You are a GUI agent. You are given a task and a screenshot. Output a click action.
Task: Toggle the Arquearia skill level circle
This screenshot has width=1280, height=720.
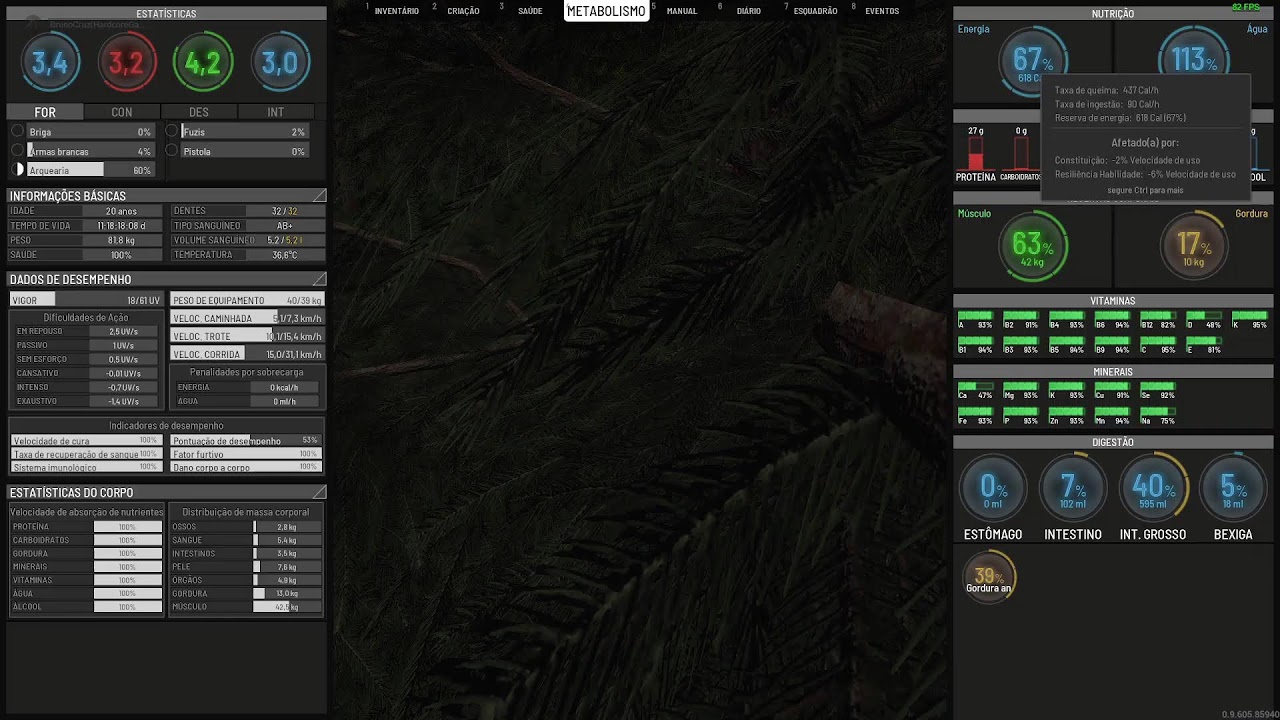[17, 170]
